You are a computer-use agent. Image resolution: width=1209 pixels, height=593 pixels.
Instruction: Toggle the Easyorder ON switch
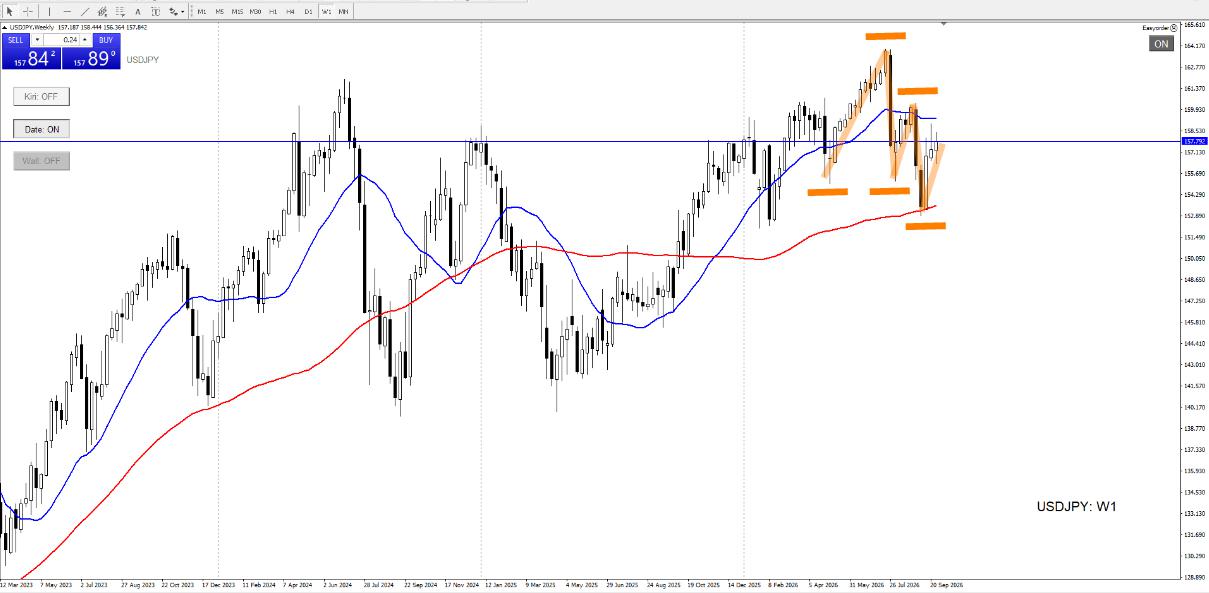(1161, 44)
